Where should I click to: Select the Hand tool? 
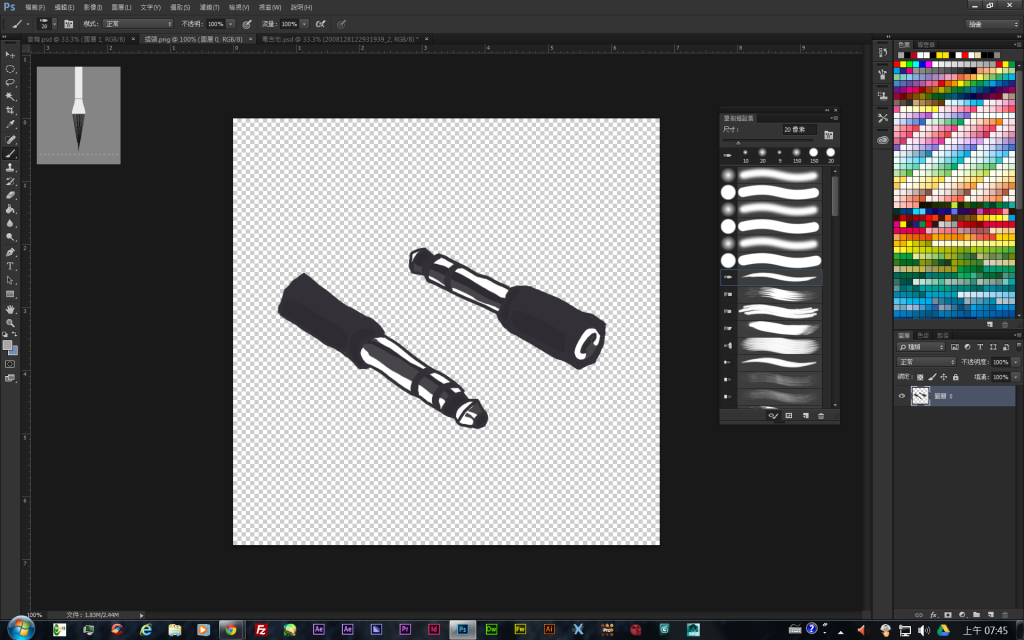tap(10, 309)
